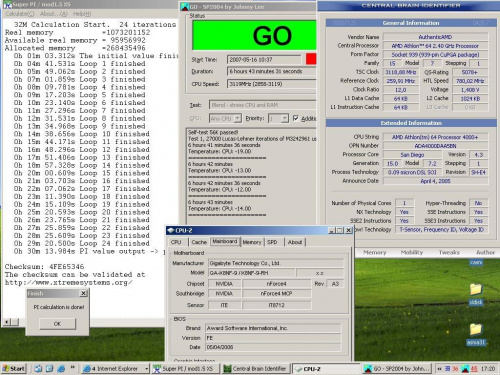Click the second quick launch icon after Start
The height and width of the screenshot is (375, 500).
click(50, 368)
